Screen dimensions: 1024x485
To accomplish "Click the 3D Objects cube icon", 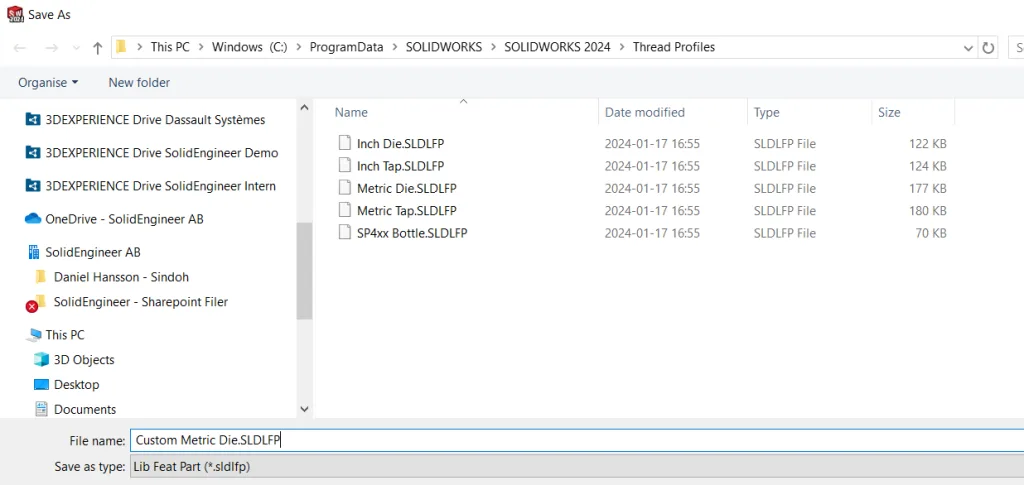I will [x=41, y=360].
